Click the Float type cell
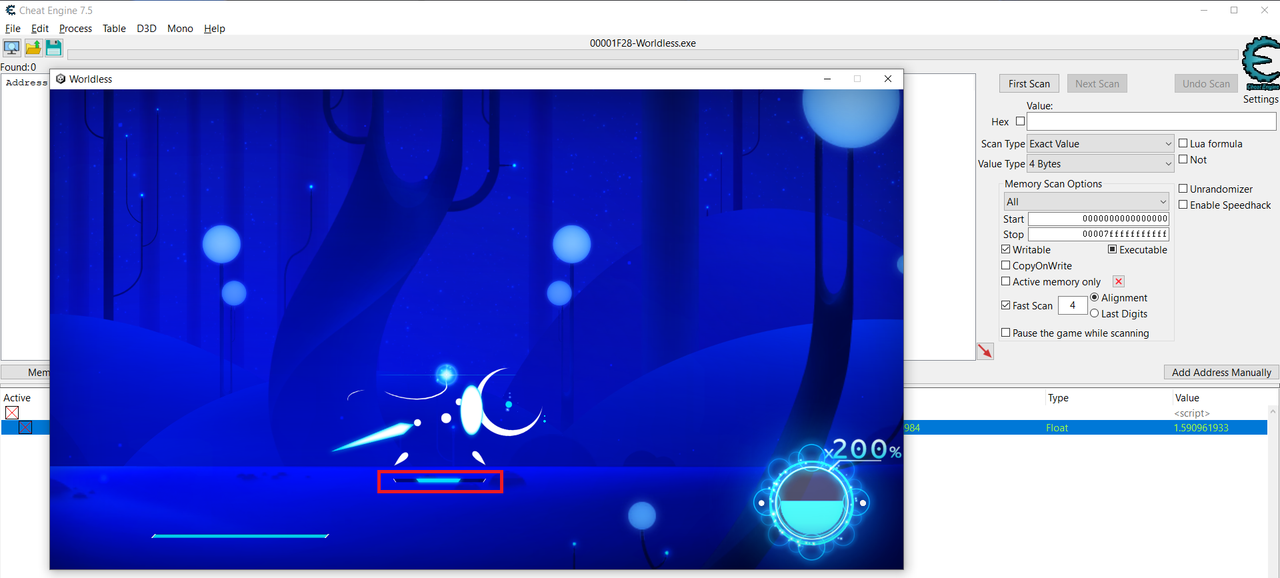Viewport: 1280px width, 578px height. (x=1057, y=428)
